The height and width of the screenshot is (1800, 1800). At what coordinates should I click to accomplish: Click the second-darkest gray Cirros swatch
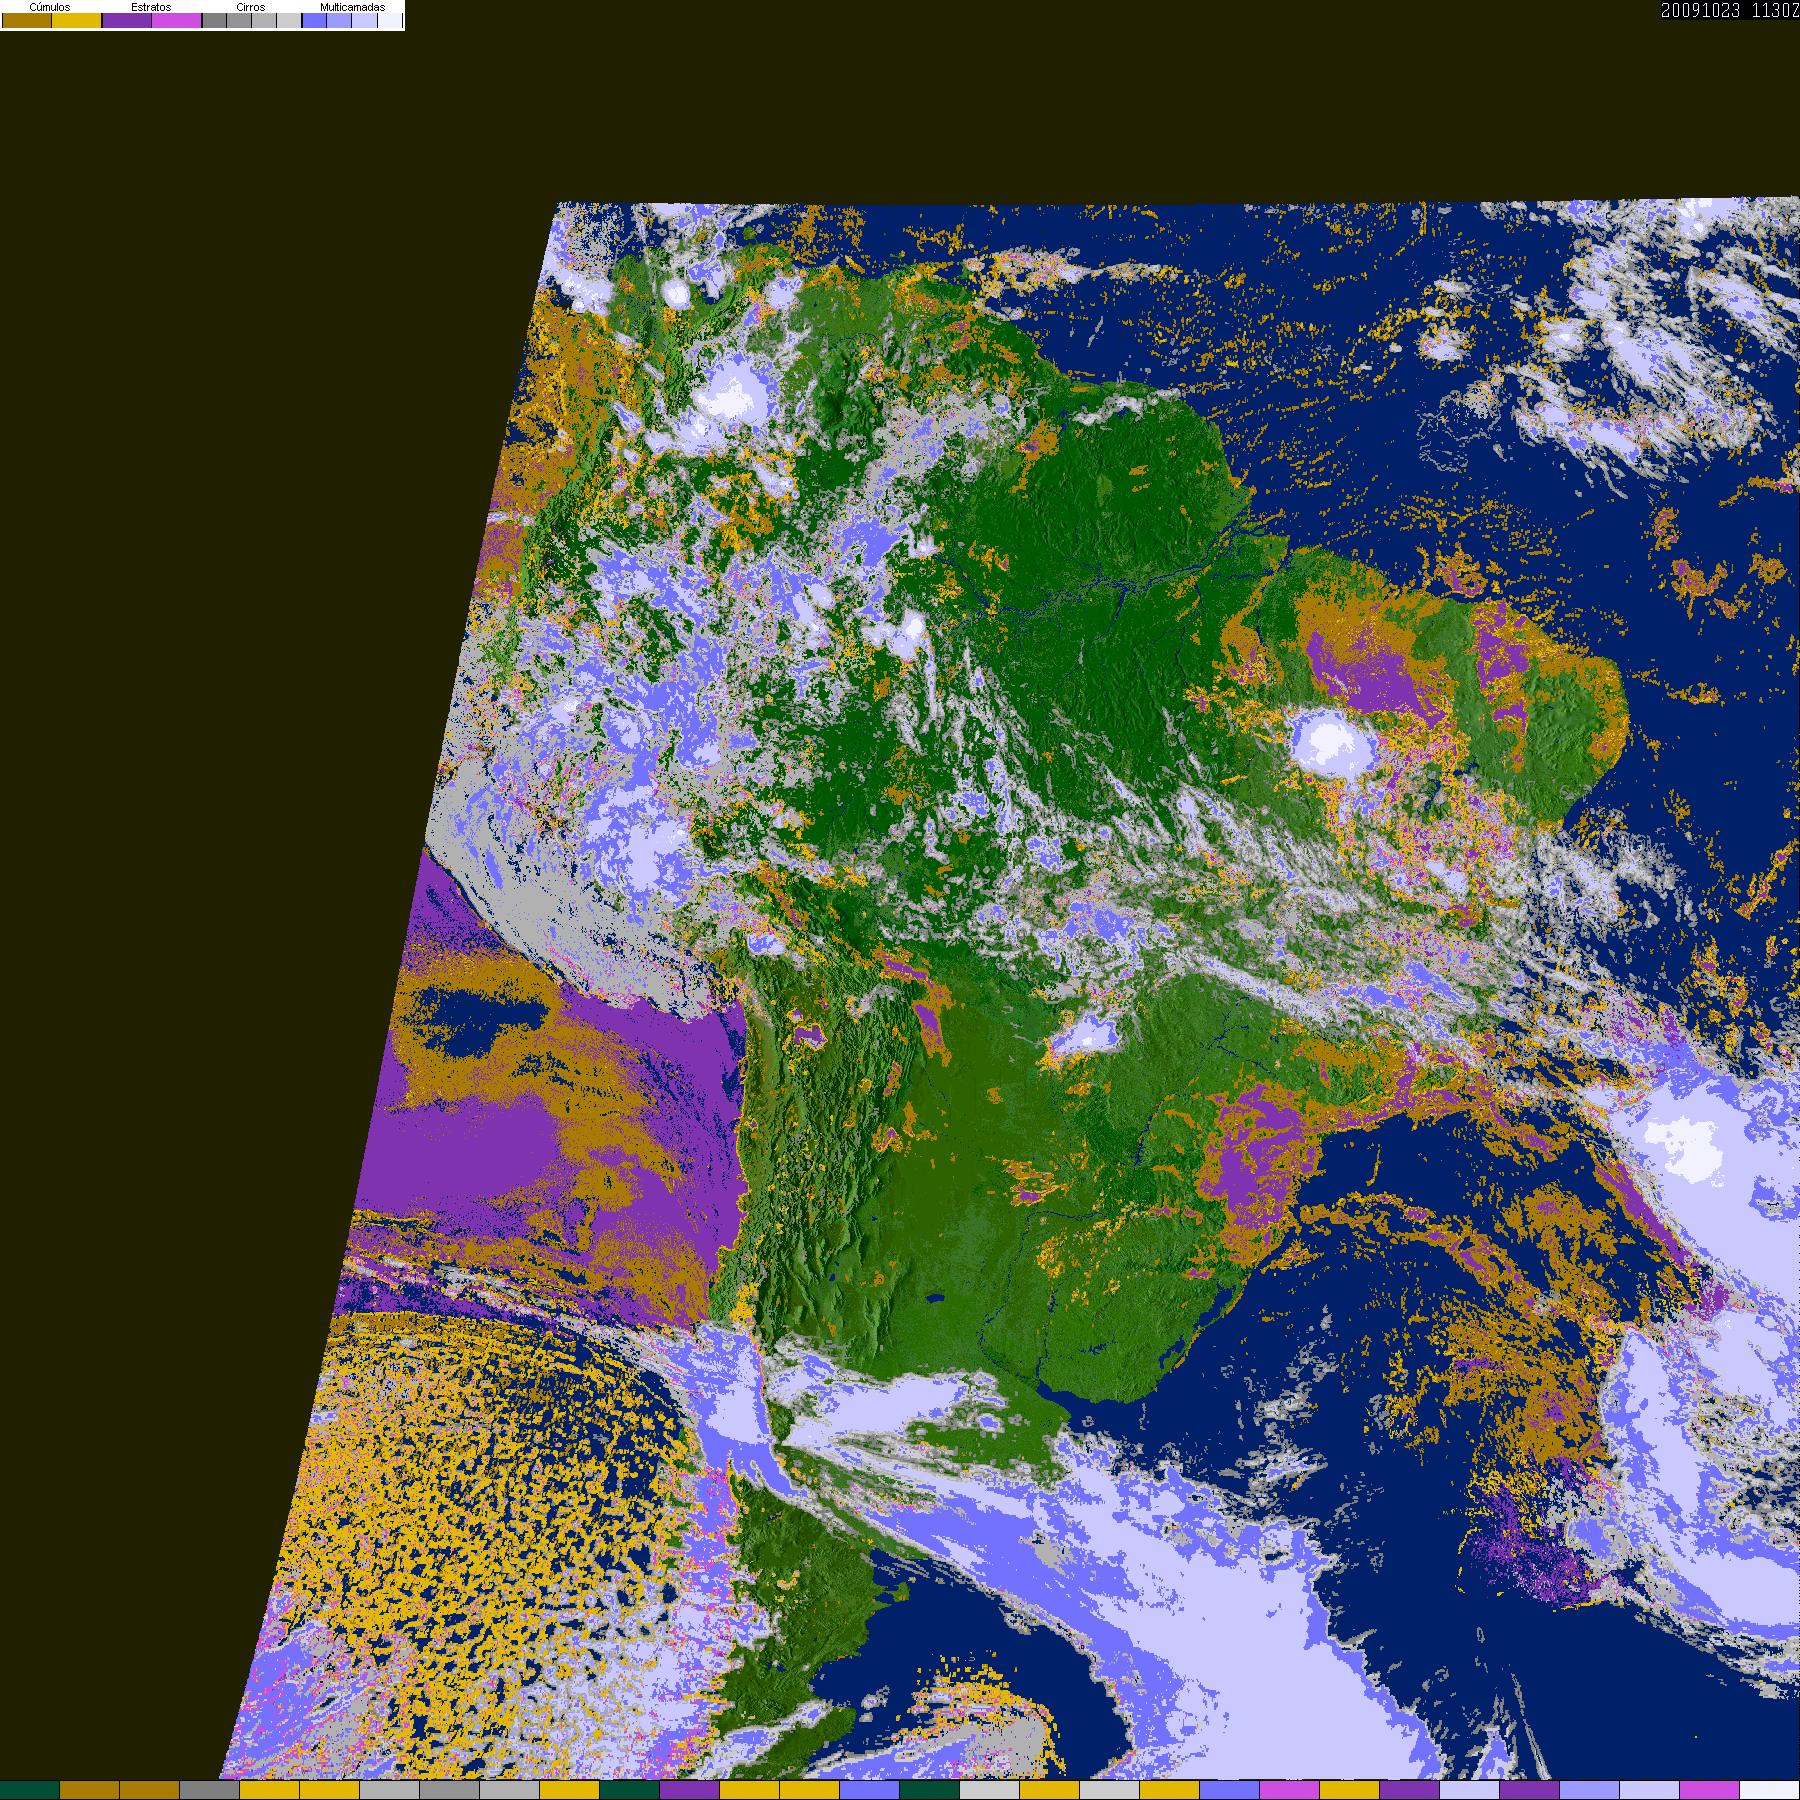click(239, 20)
